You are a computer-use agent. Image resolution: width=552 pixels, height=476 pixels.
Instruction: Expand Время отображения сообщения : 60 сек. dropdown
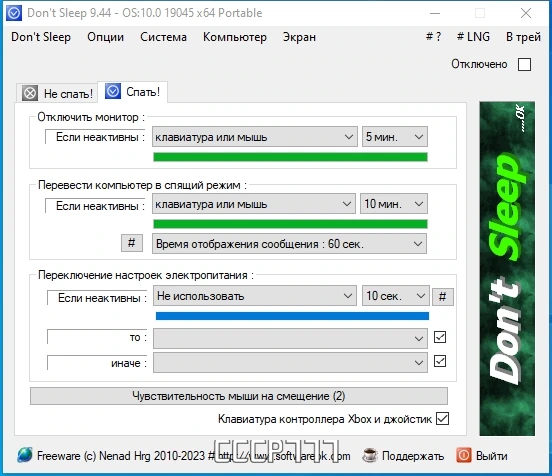[x=289, y=244]
